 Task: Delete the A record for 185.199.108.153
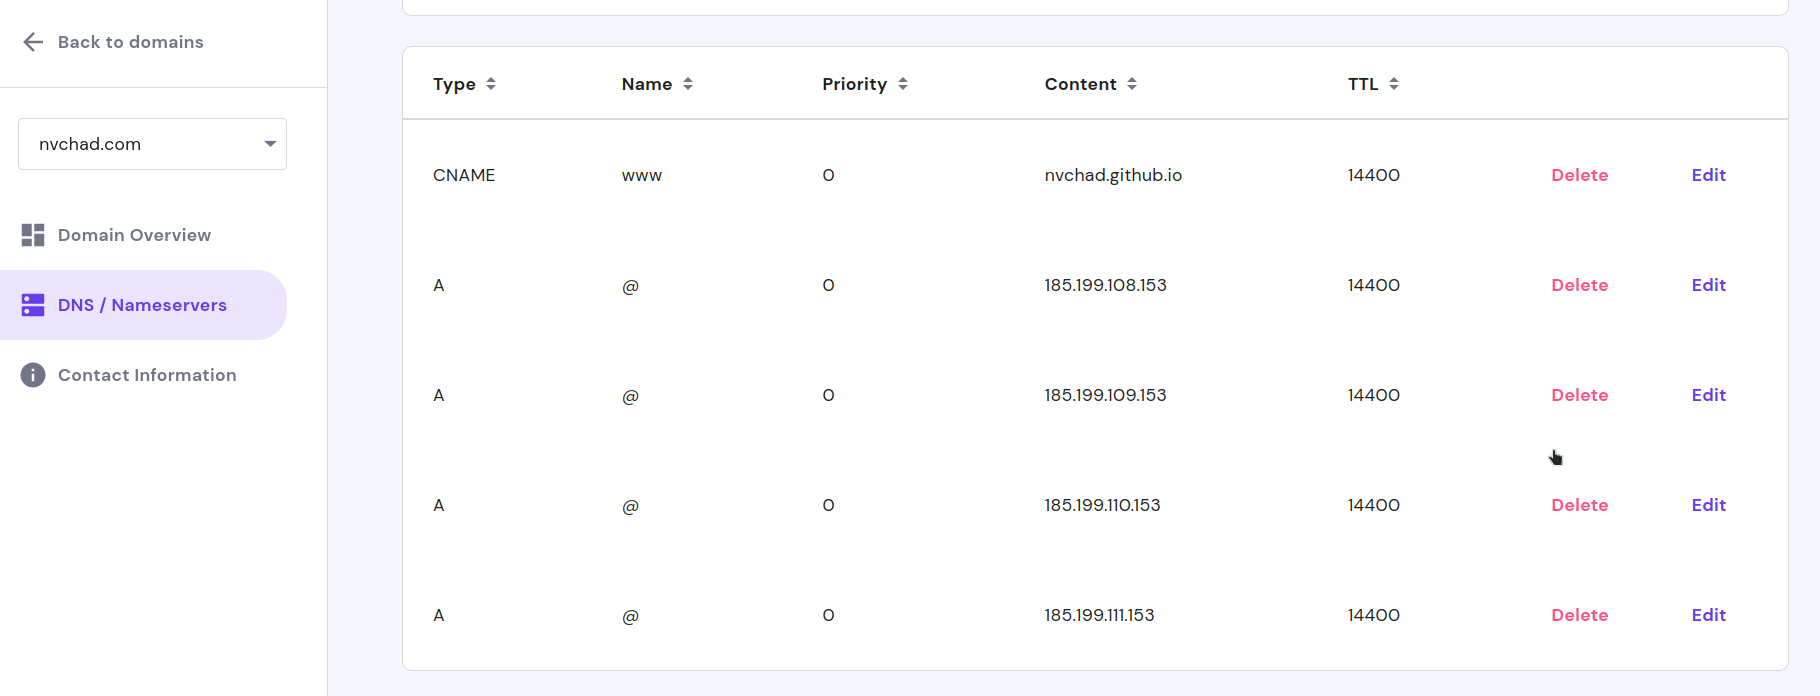click(x=1579, y=285)
